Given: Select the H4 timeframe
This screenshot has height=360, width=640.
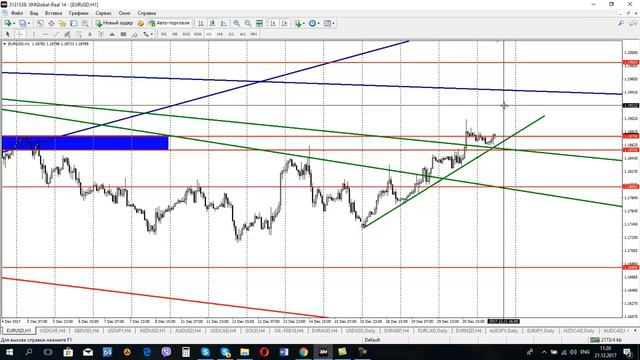Looking at the screenshot, I should pyautogui.click(x=220, y=34).
